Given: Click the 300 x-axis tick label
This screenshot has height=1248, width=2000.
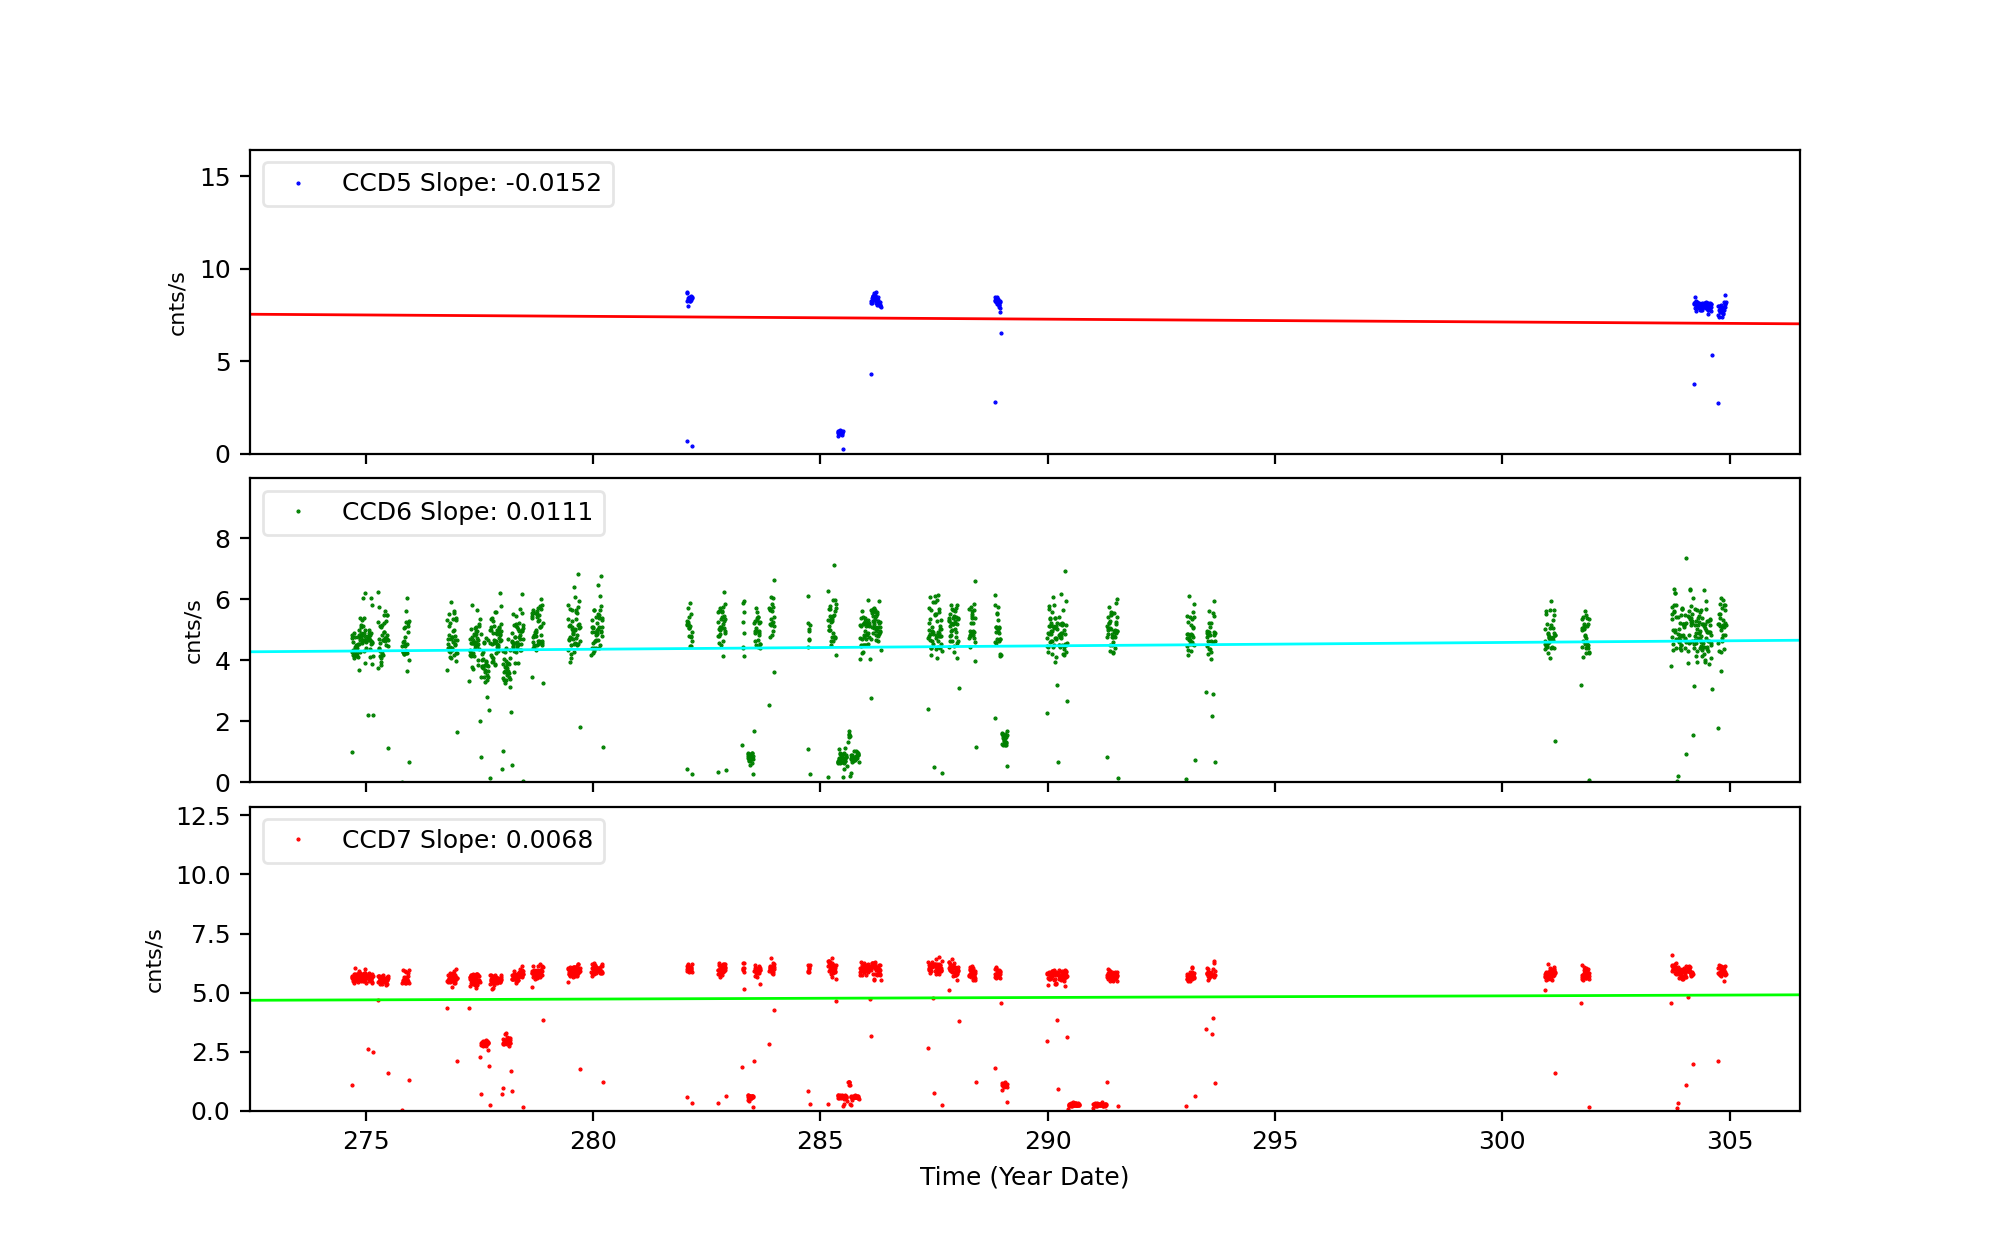Looking at the screenshot, I should tap(1502, 1141).
